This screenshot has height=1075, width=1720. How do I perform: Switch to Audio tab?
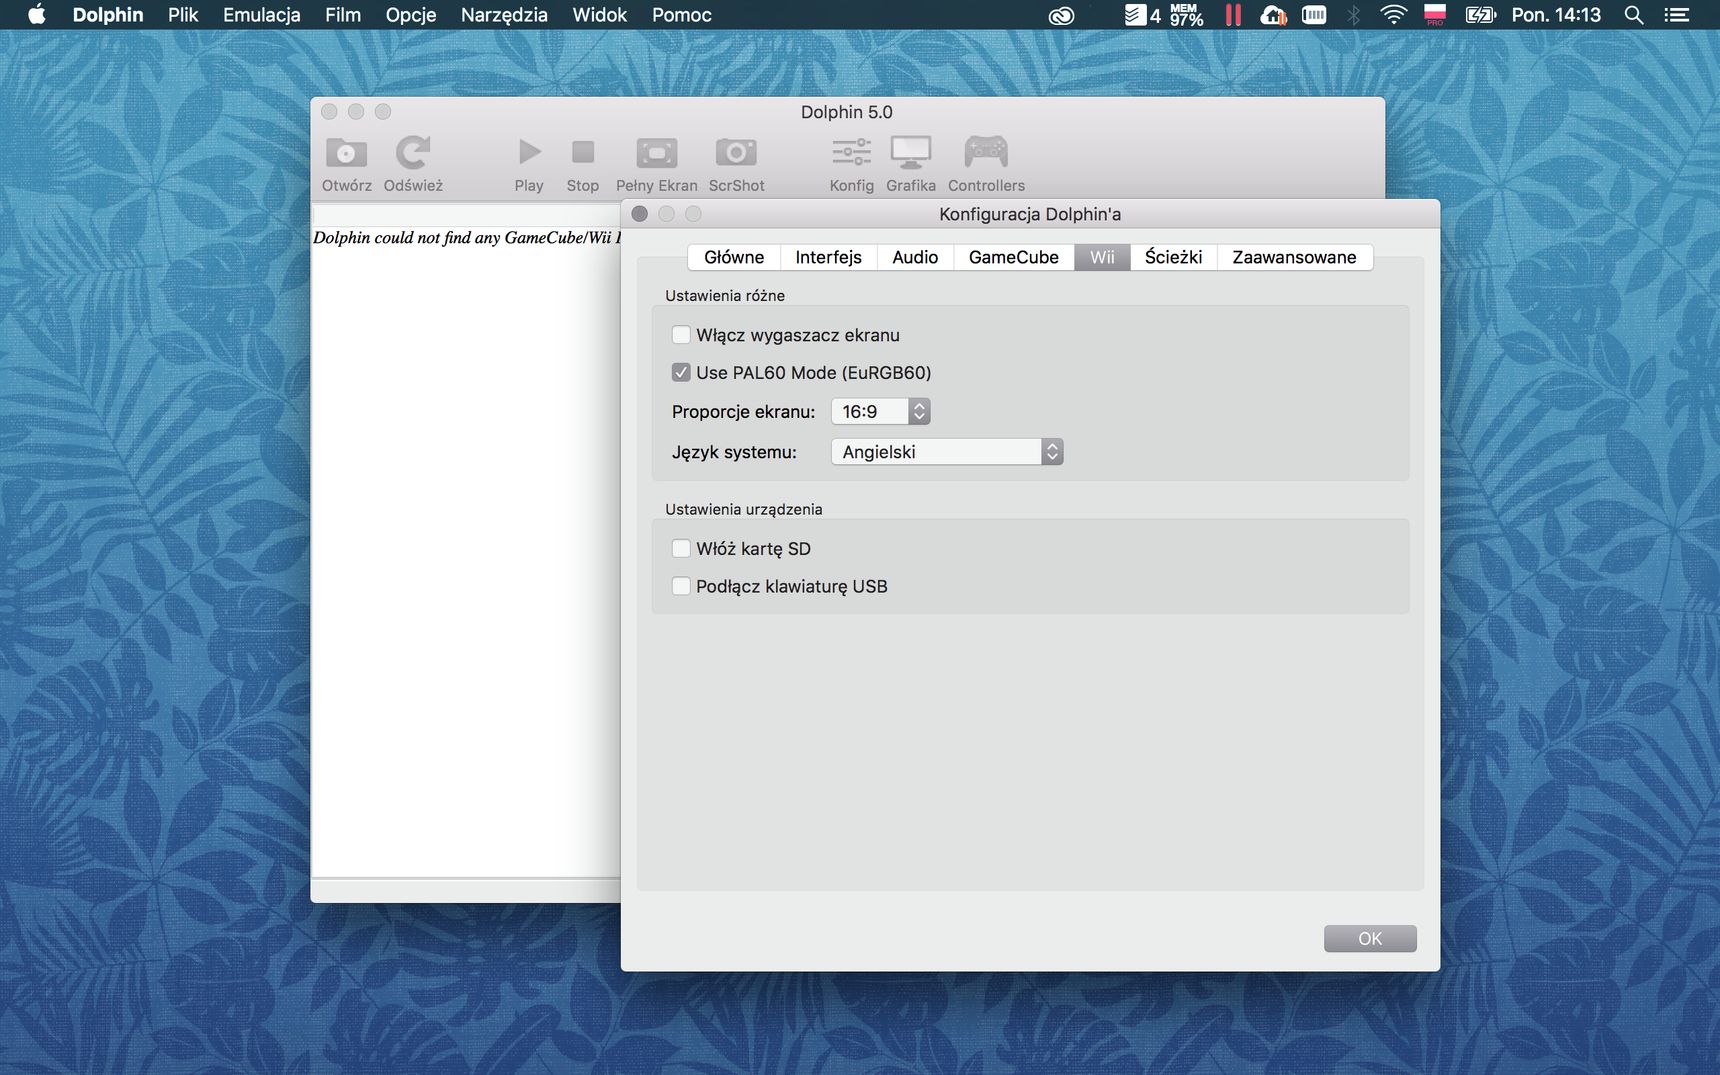tap(915, 257)
